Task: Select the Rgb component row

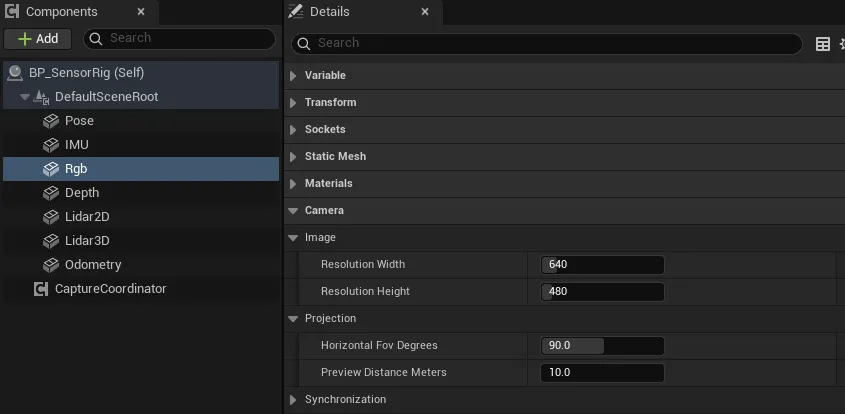Action: pyautogui.click(x=141, y=169)
